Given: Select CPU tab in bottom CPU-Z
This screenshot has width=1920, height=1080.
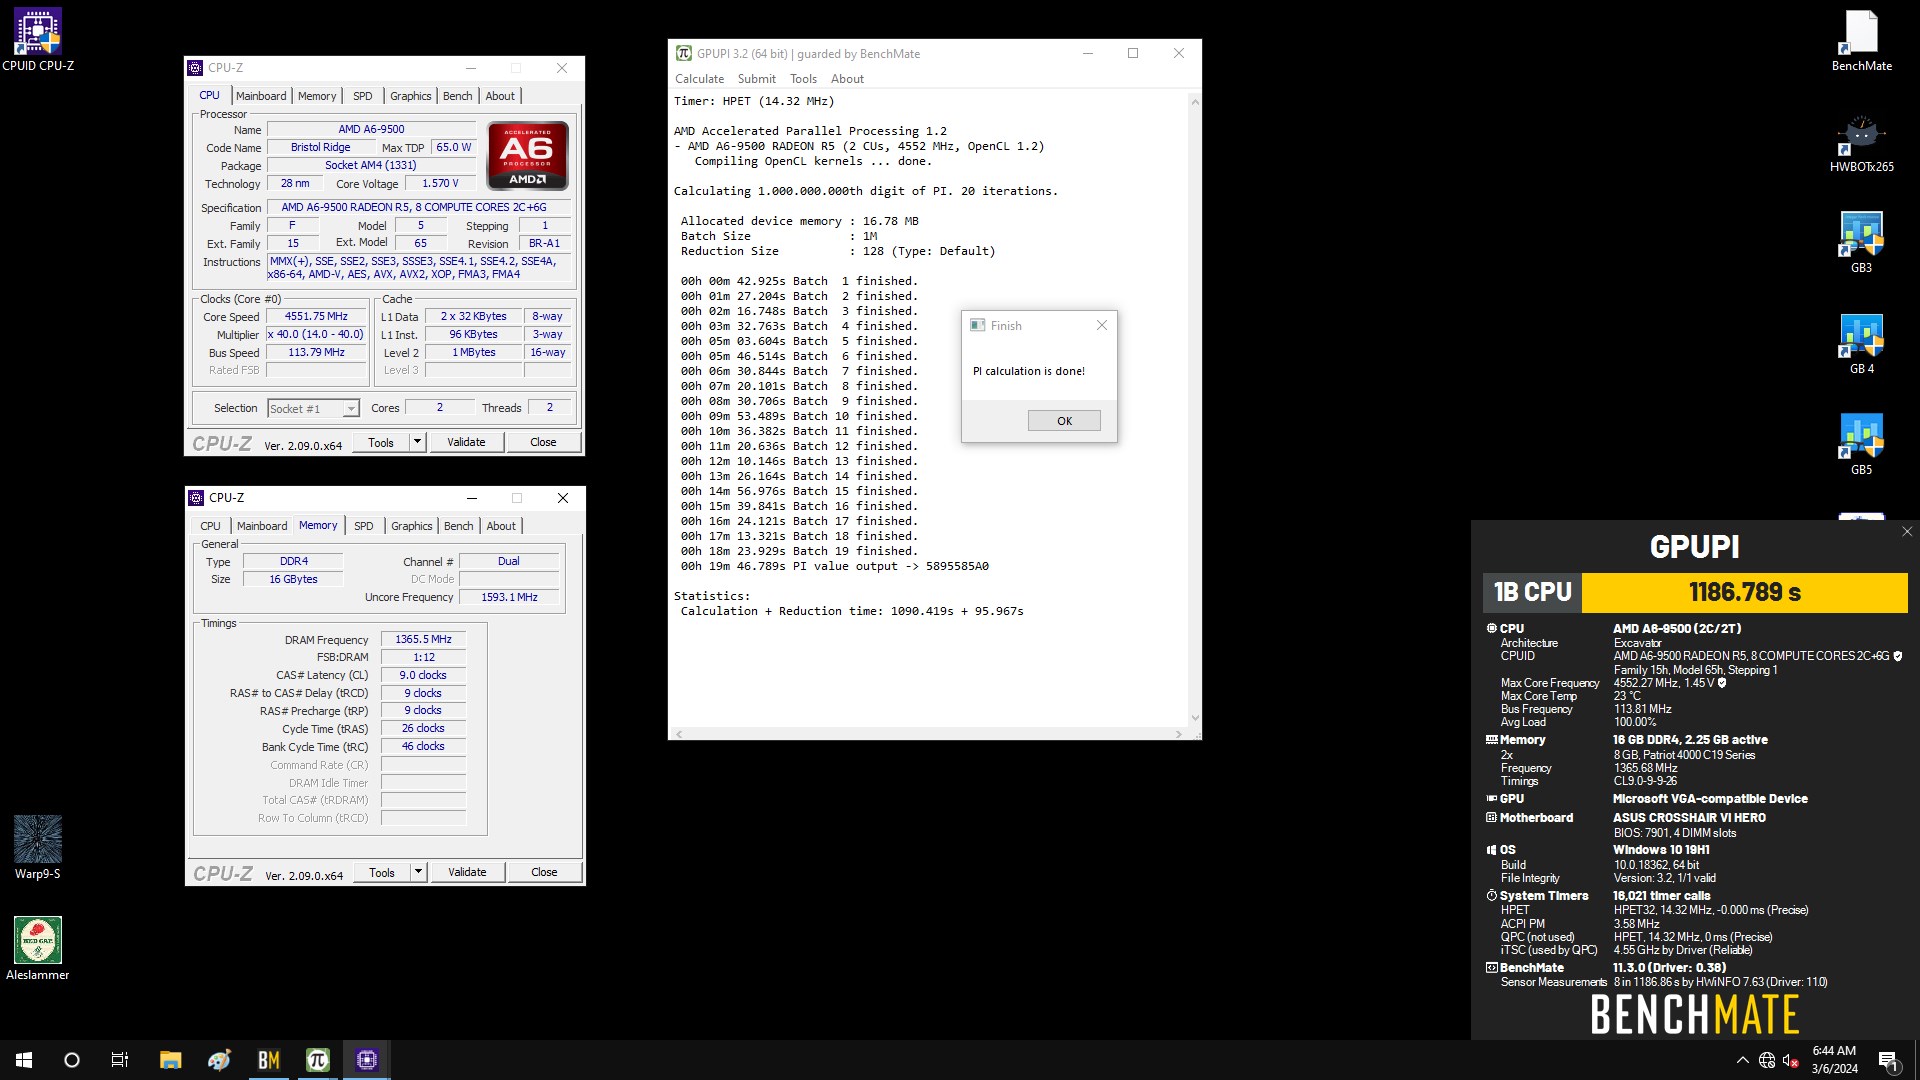Looking at the screenshot, I should (210, 526).
